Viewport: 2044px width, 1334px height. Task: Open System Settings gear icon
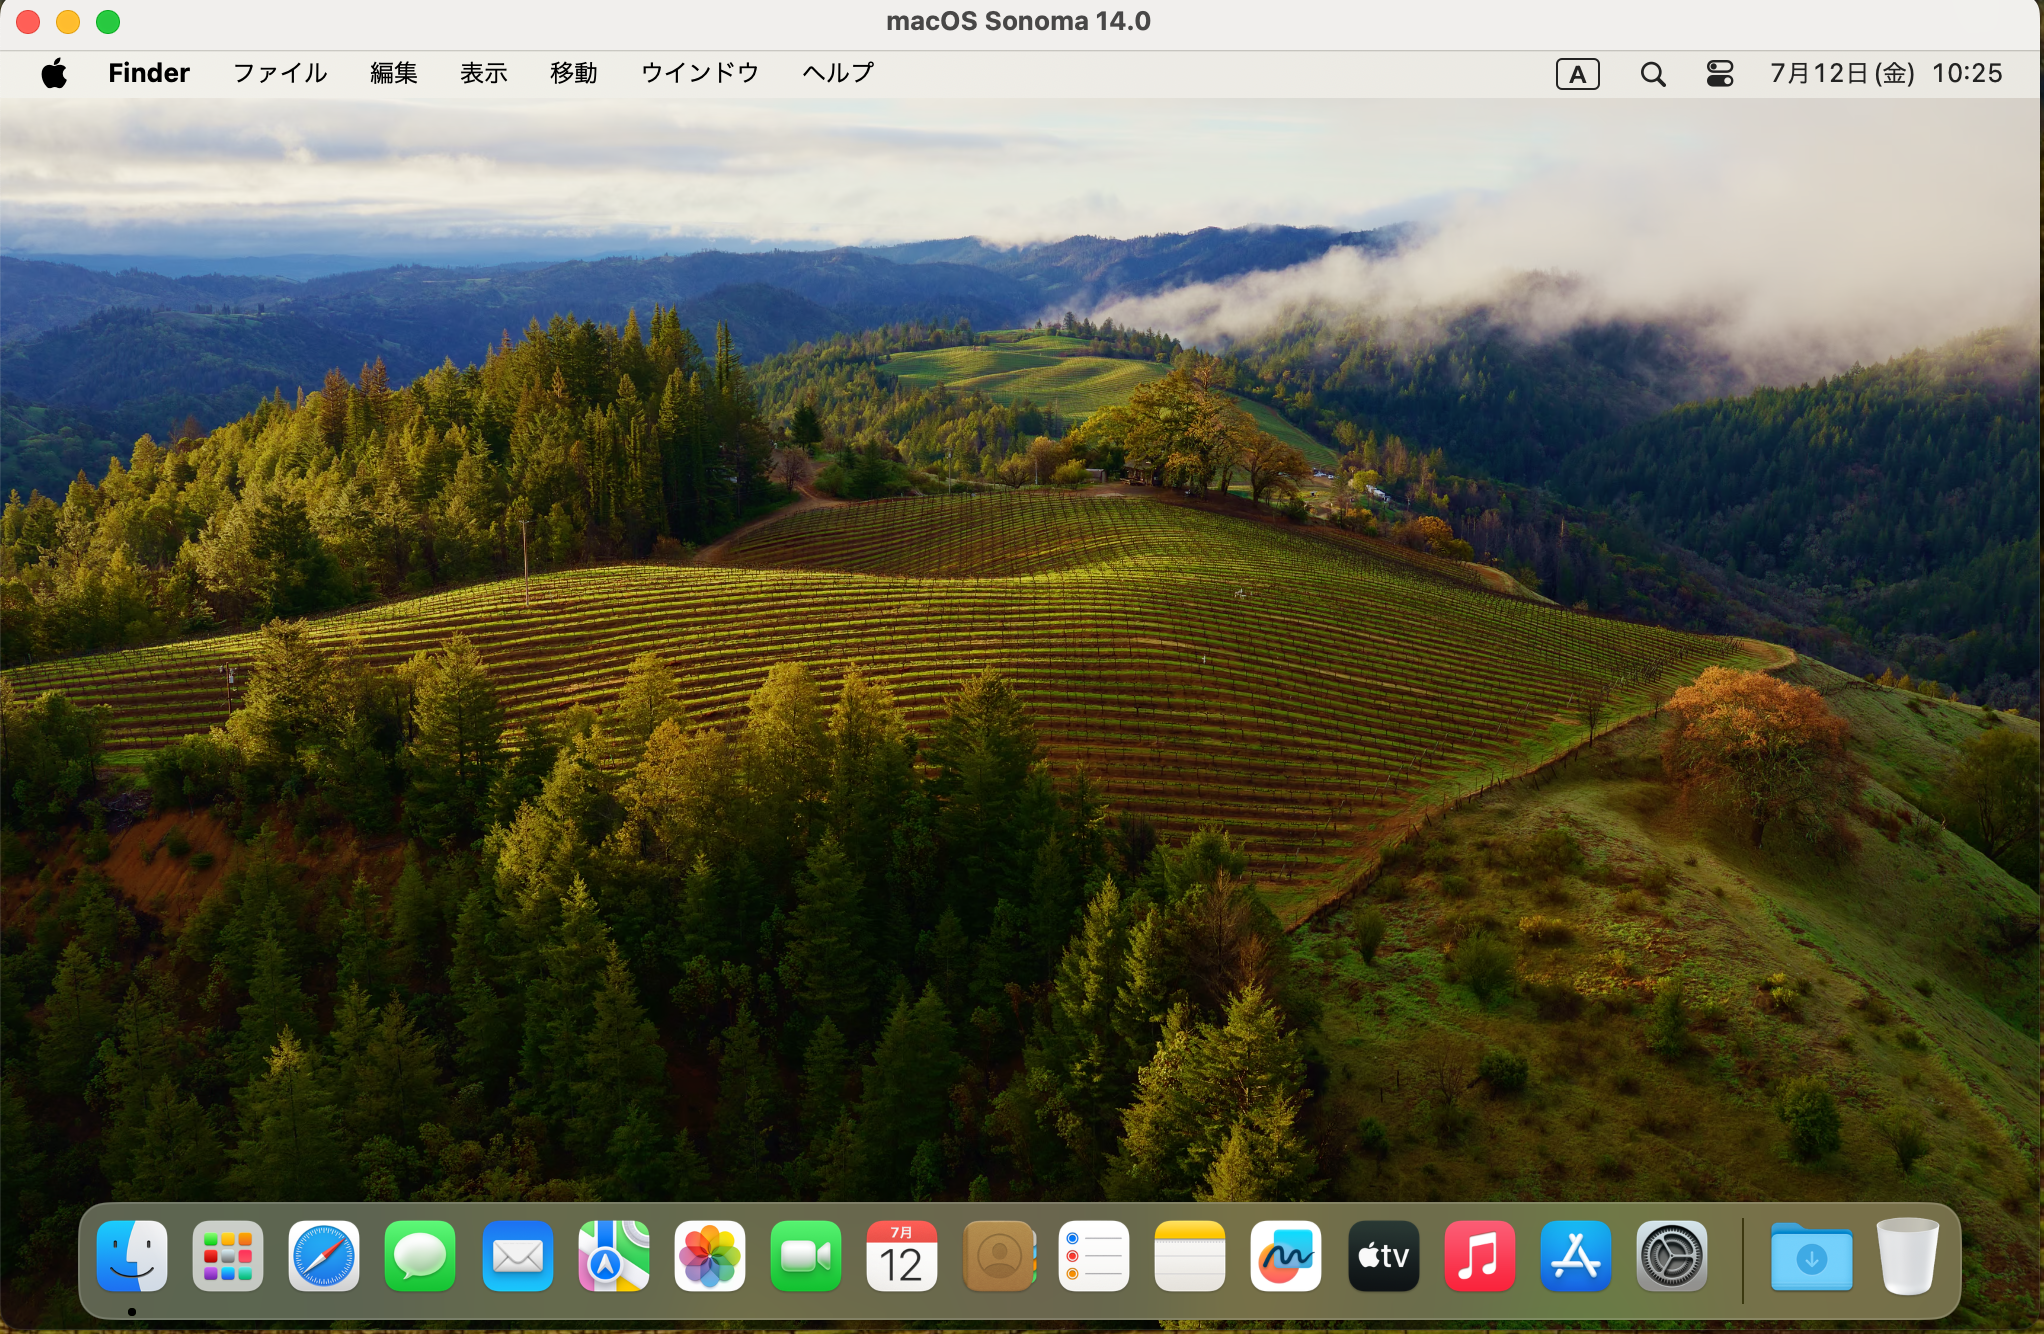click(1671, 1256)
